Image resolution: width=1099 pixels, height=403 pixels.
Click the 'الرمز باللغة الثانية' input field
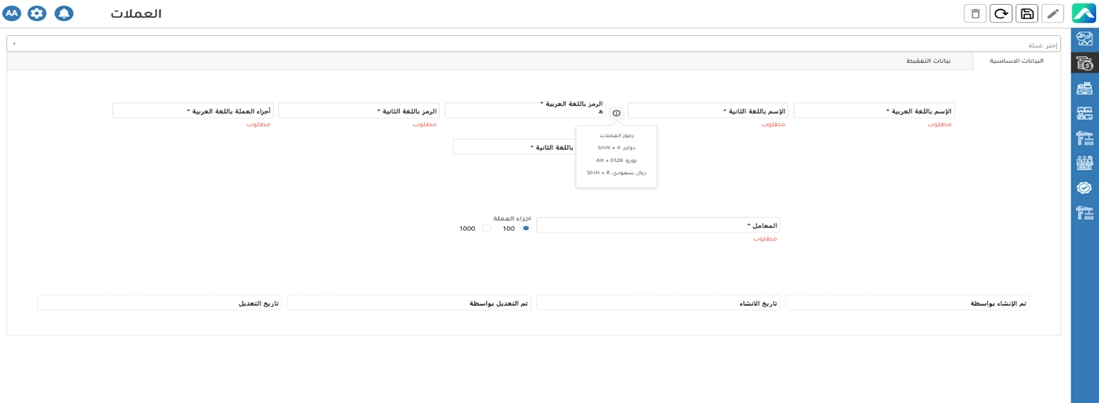(357, 111)
